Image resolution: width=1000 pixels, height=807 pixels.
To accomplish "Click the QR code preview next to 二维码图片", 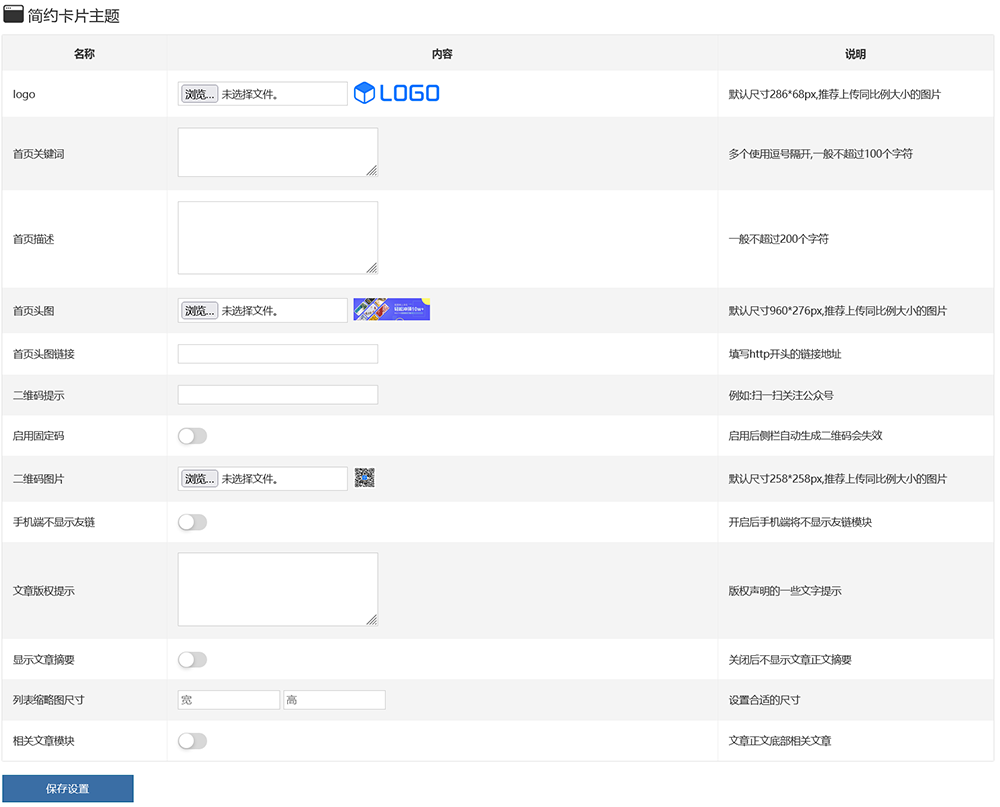I will (x=364, y=478).
